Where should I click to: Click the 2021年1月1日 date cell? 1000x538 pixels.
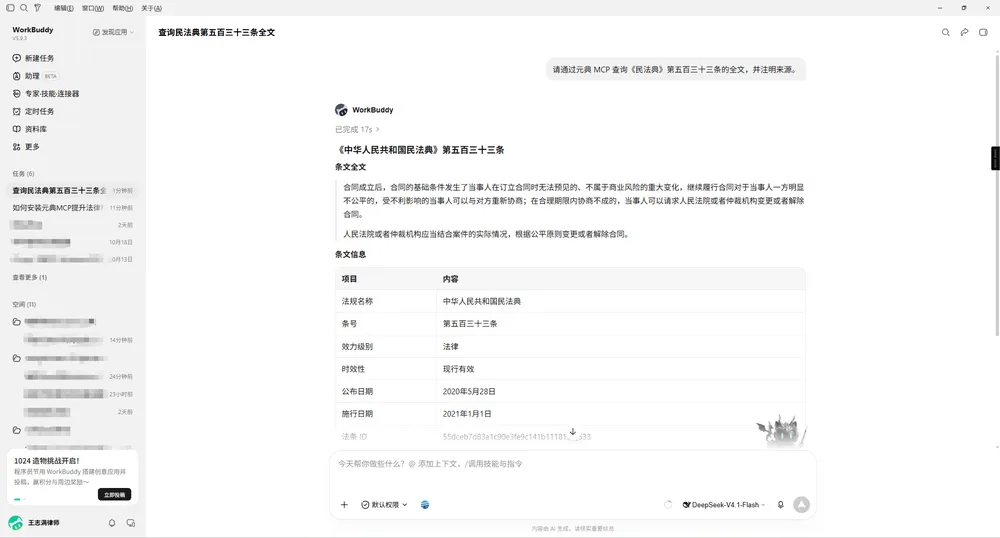pyautogui.click(x=621, y=414)
